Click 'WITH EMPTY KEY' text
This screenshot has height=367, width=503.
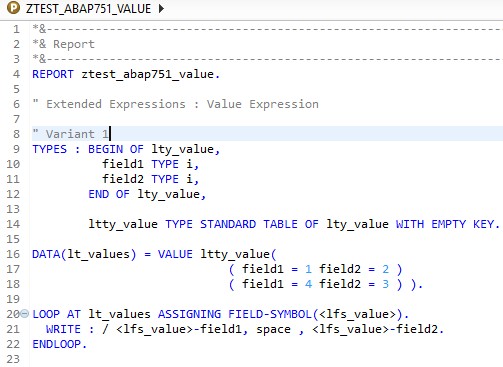click(x=445, y=224)
